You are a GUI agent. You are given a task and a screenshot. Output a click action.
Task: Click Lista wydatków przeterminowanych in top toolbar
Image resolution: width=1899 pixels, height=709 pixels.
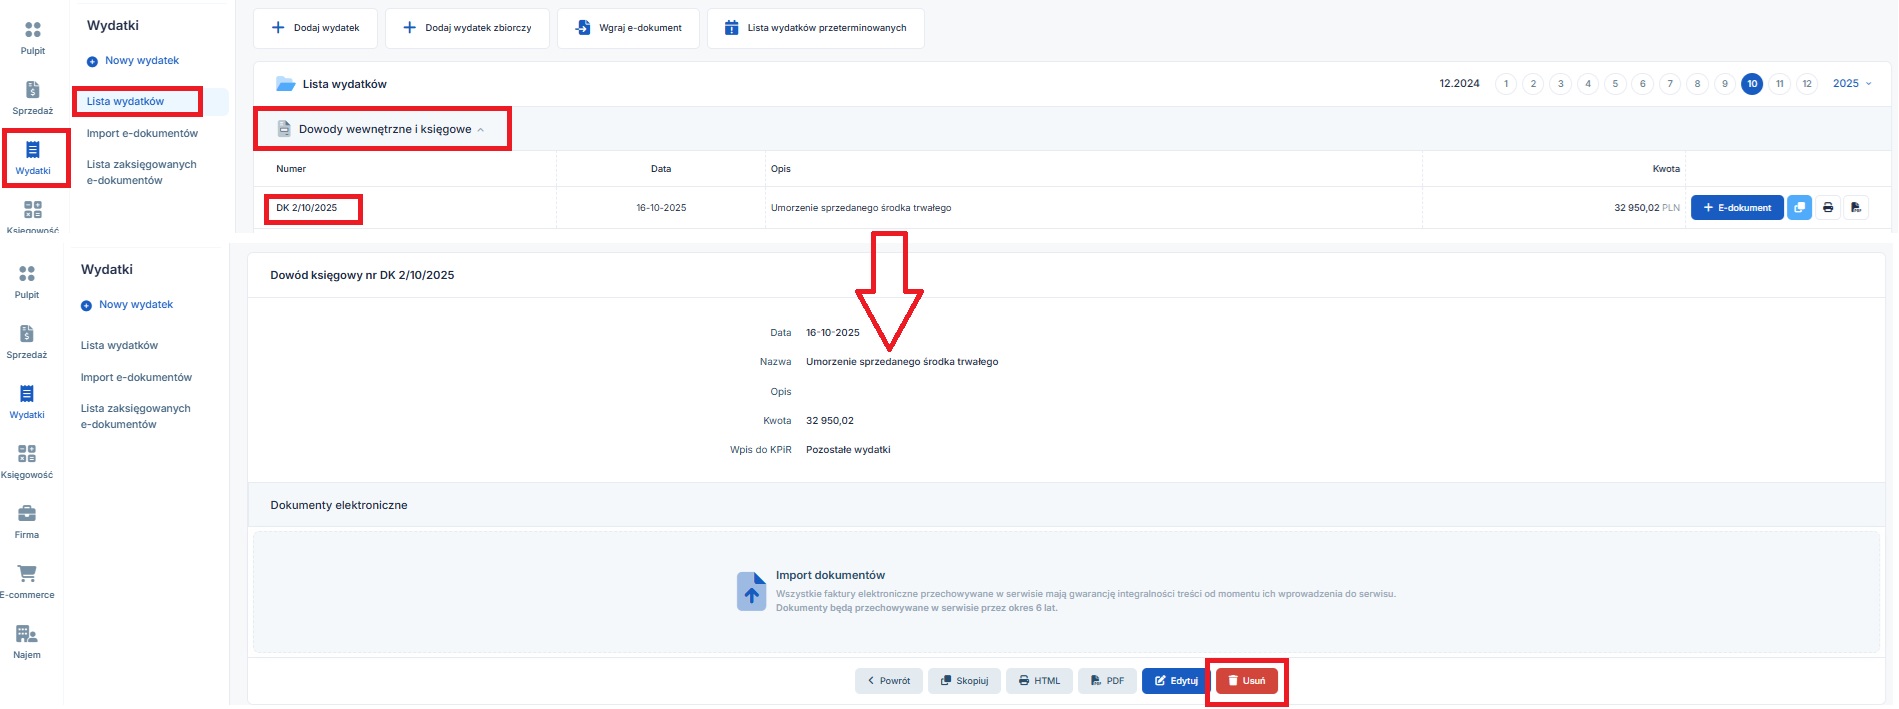tap(816, 28)
